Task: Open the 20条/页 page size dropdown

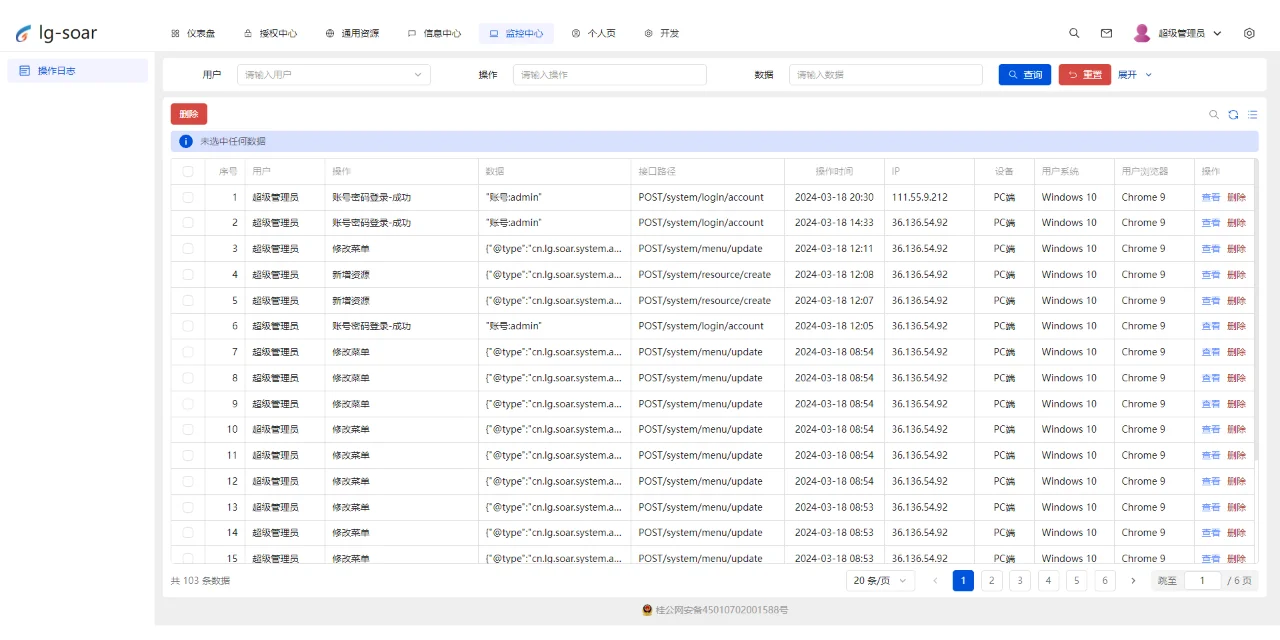Action: pos(879,580)
